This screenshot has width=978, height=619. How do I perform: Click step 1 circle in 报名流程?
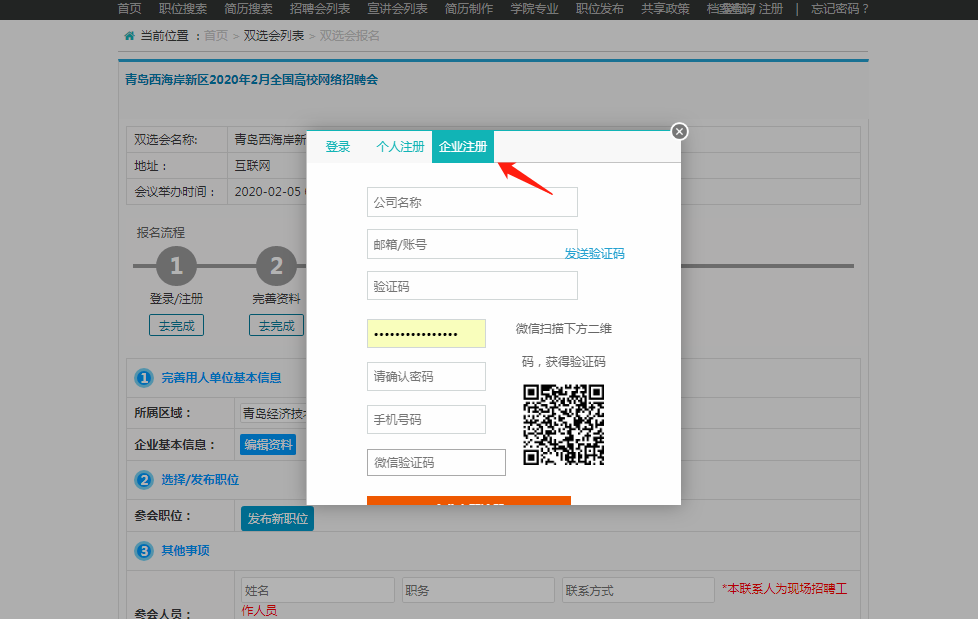point(176,266)
